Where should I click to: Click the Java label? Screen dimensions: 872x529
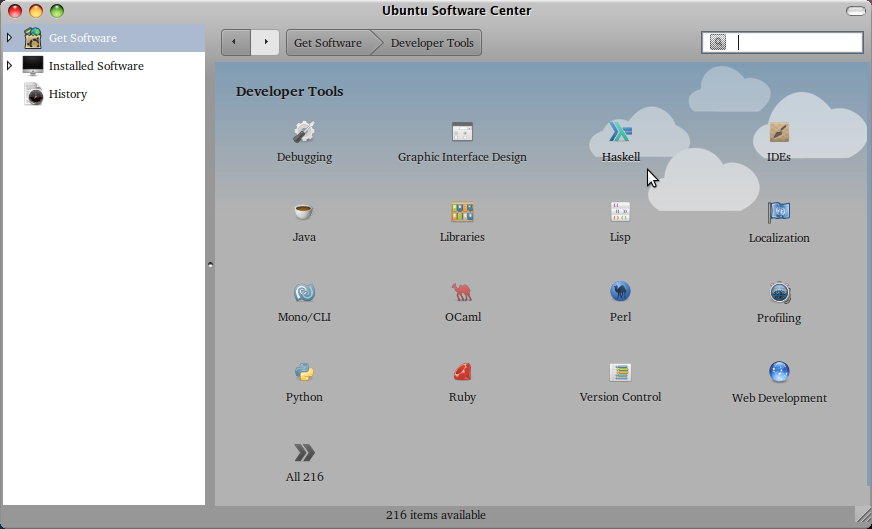[304, 237]
